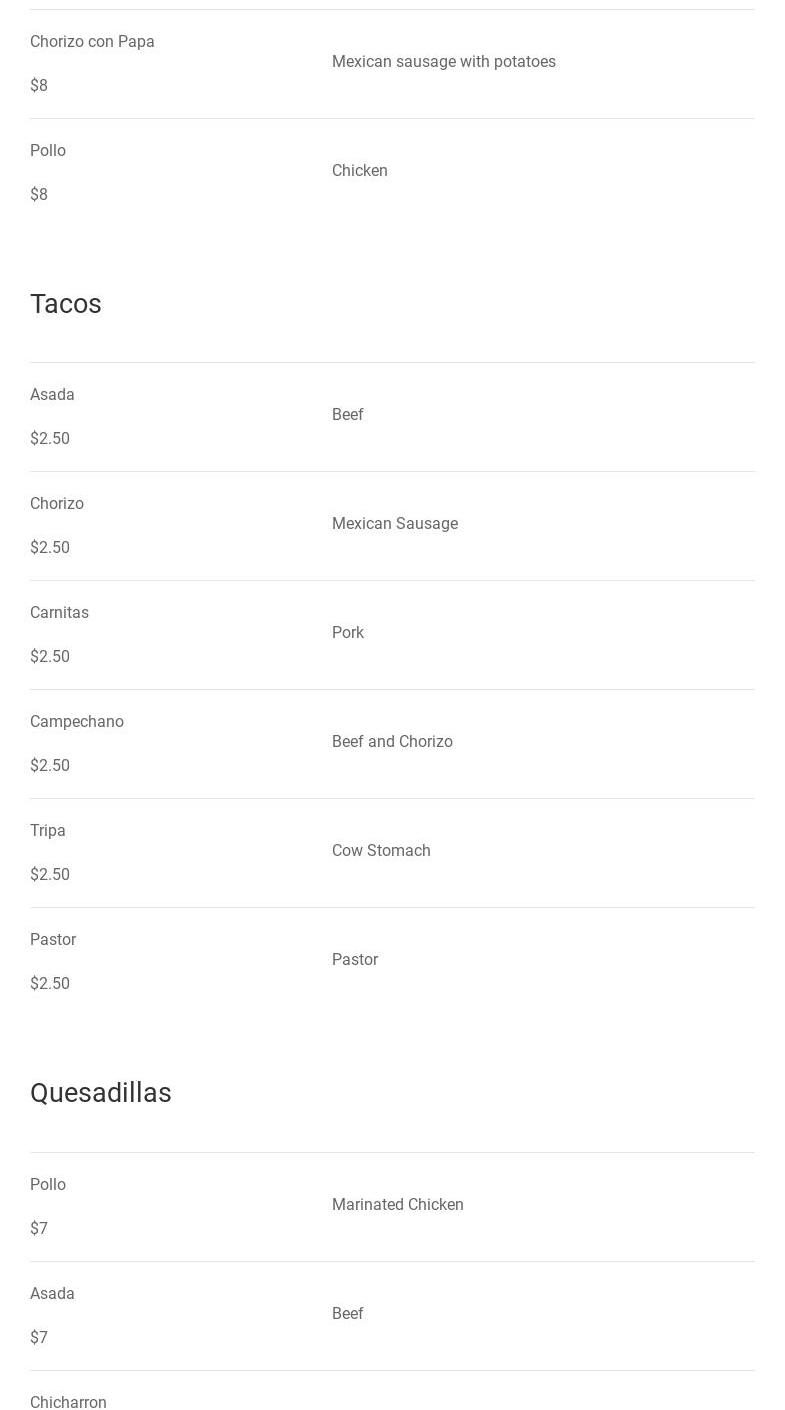Select the Chorizo taco item
This screenshot has height=1410, width=785.
(x=57, y=504)
